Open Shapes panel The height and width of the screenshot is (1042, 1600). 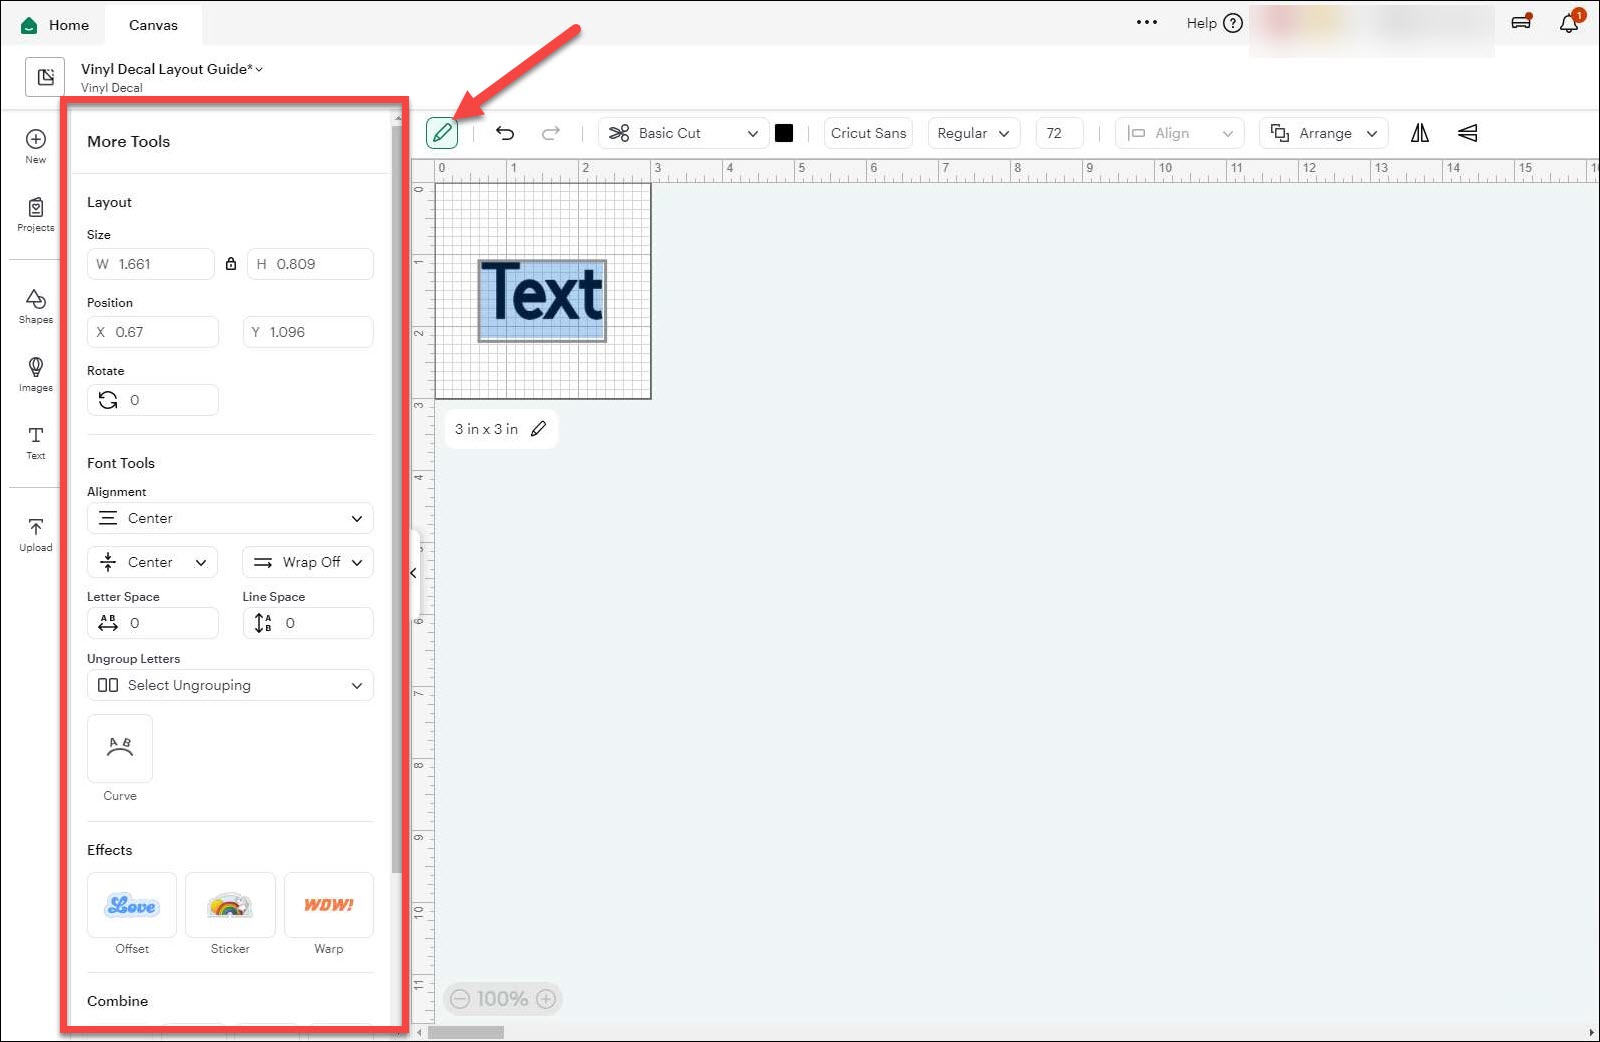[36, 306]
